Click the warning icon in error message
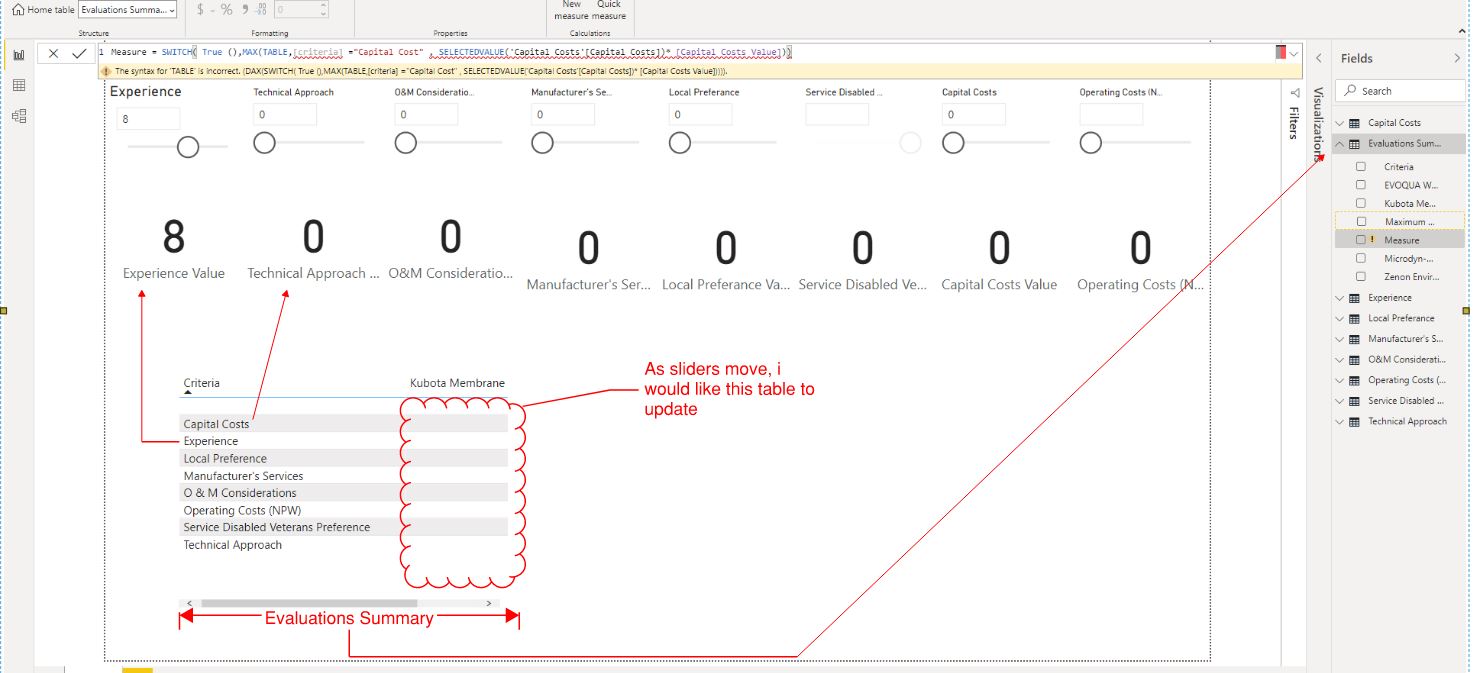1475x673 pixels. click(107, 72)
